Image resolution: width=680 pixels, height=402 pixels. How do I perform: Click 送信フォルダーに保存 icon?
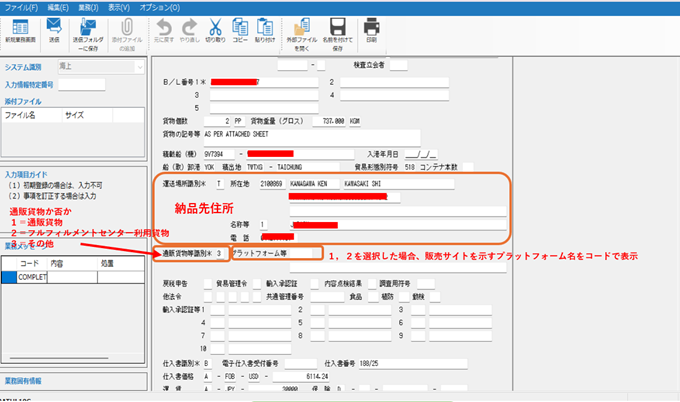(x=87, y=28)
